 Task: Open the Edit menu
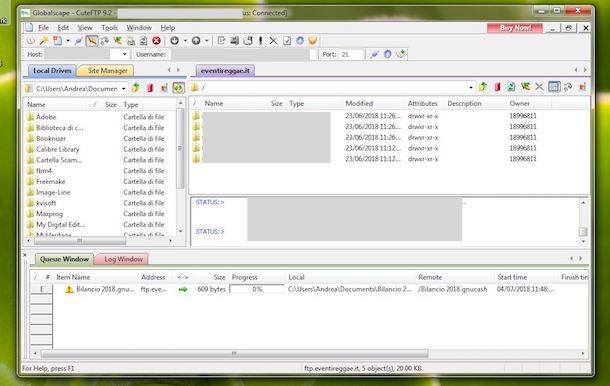point(63,28)
